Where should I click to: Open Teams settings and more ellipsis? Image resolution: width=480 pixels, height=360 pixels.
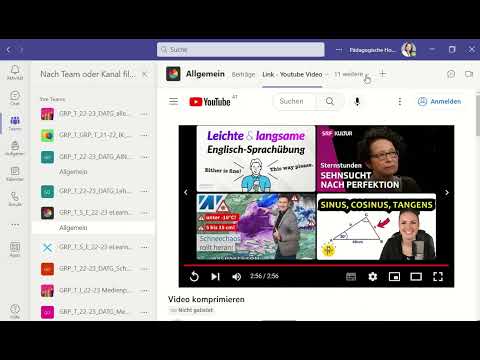pos(339,50)
